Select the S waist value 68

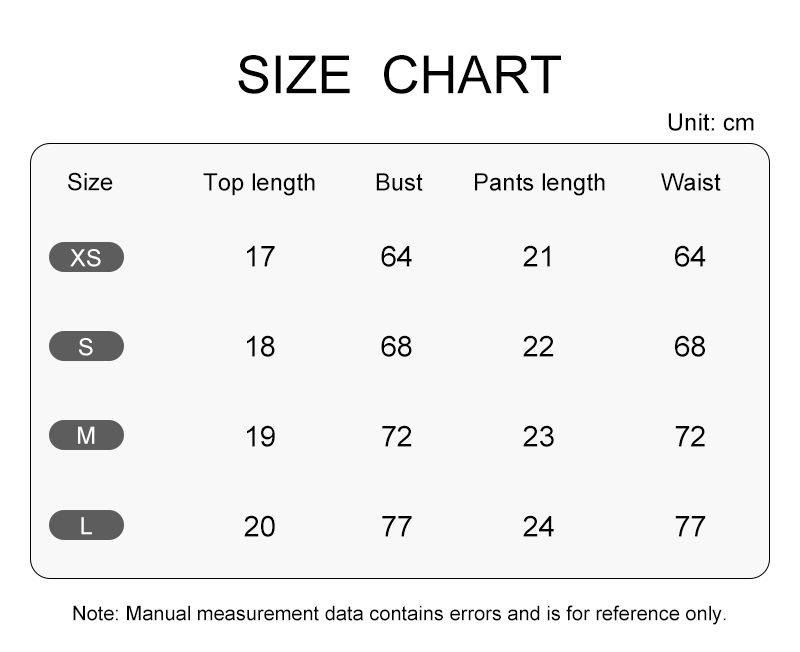[690, 347]
